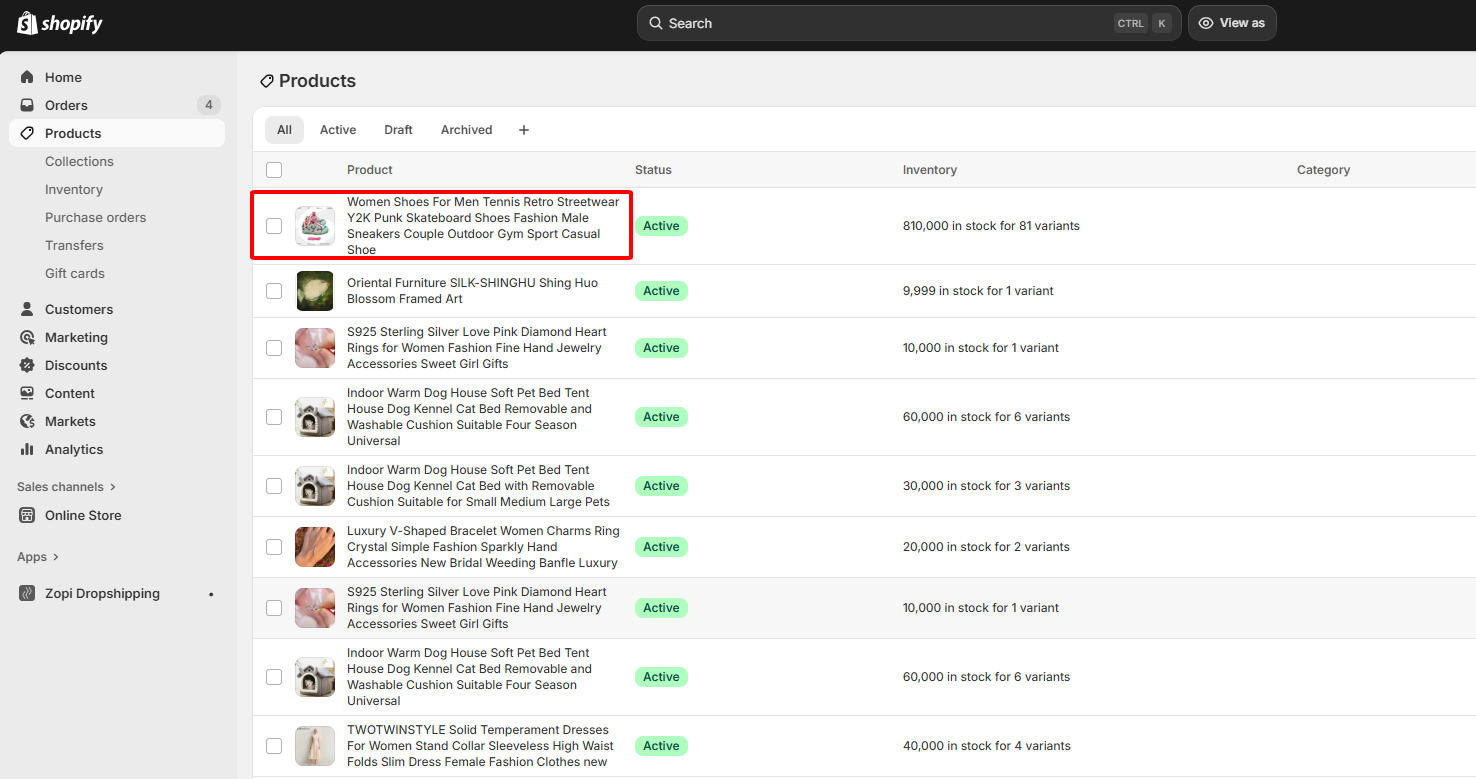Open Home via its house icon
This screenshot has height=779, width=1476.
pyautogui.click(x=27, y=77)
